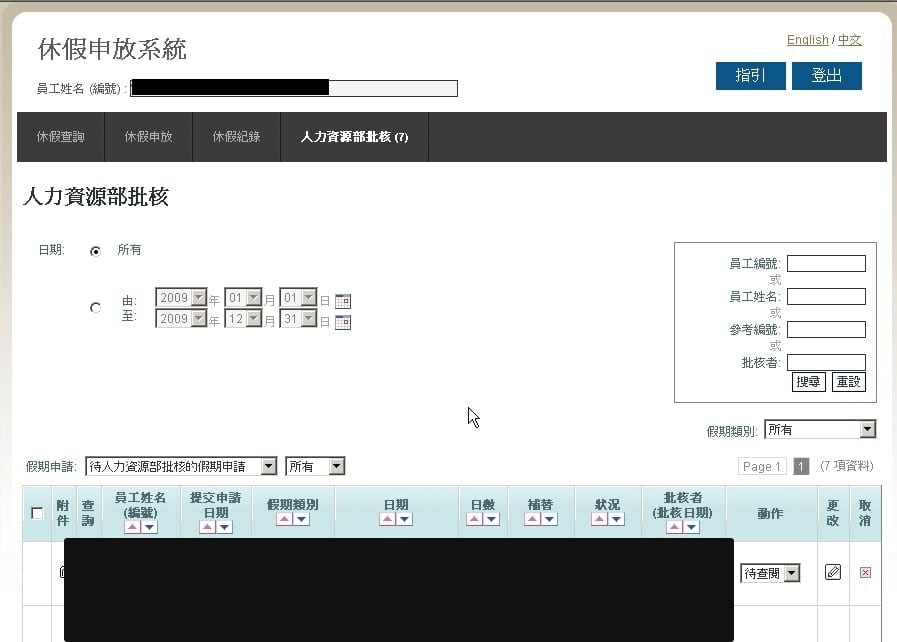Tick the select-all checkbox in table header

37,513
